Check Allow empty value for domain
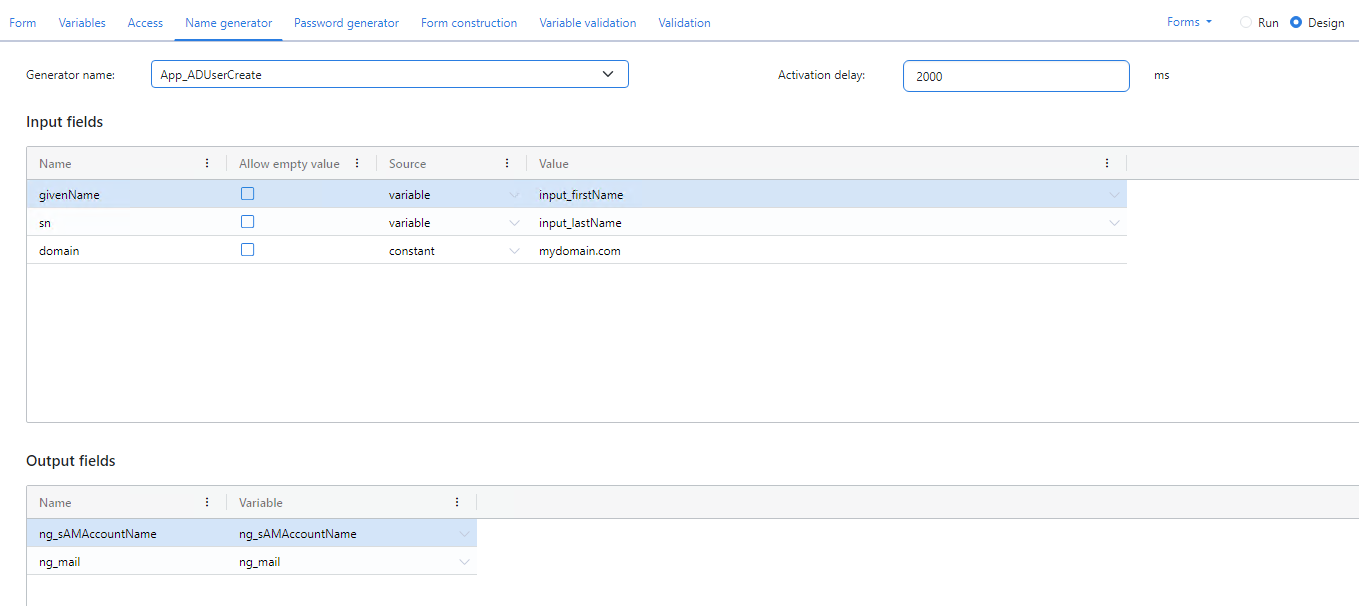 pyautogui.click(x=248, y=250)
